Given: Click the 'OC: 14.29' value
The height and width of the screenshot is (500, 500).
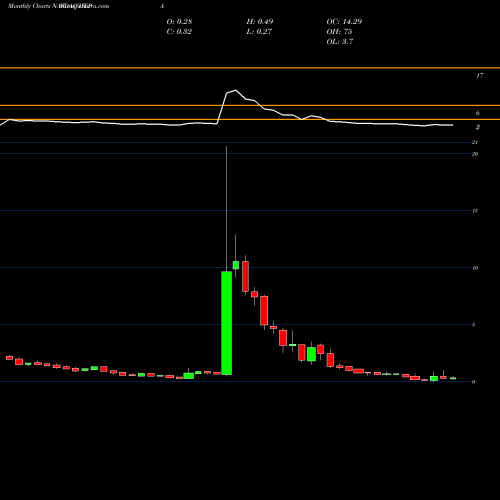Looking at the screenshot, I should [x=344, y=22].
